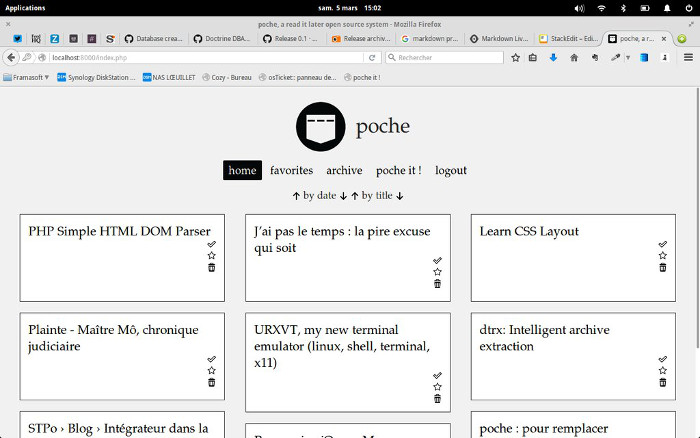700x438 pixels.
Task: Archive the URXVT terminal emulator article
Action: [437, 375]
